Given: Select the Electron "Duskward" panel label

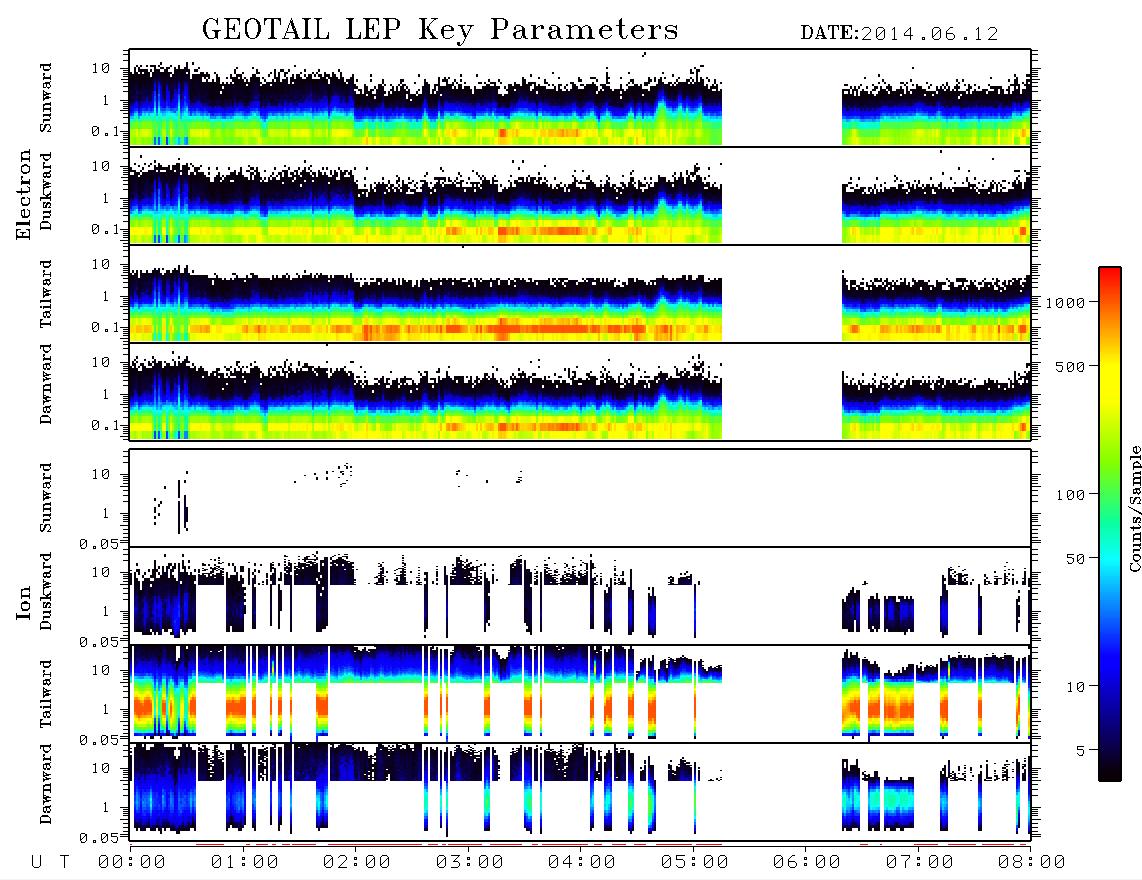Looking at the screenshot, I should tap(46, 192).
